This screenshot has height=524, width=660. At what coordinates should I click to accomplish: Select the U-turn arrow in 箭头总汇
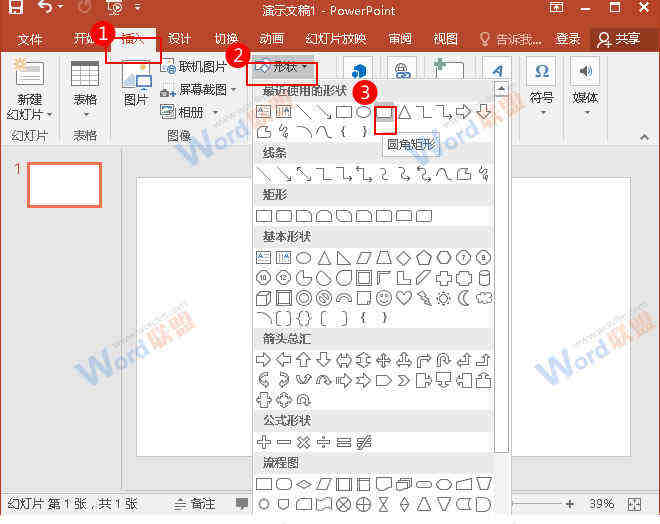[443, 360]
